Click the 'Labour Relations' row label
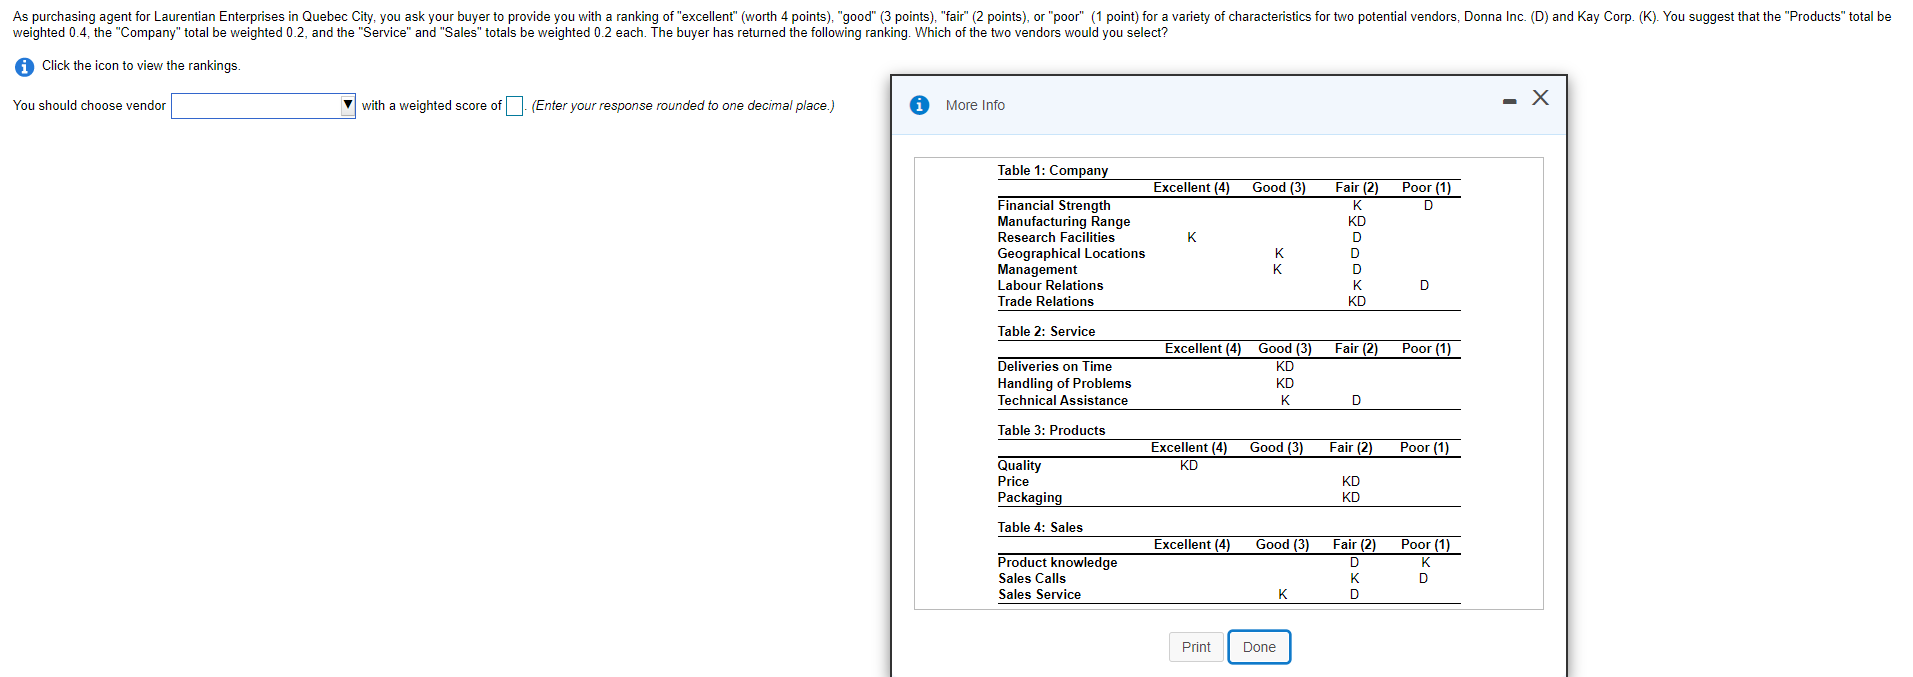The width and height of the screenshot is (1913, 677). click(x=1050, y=286)
